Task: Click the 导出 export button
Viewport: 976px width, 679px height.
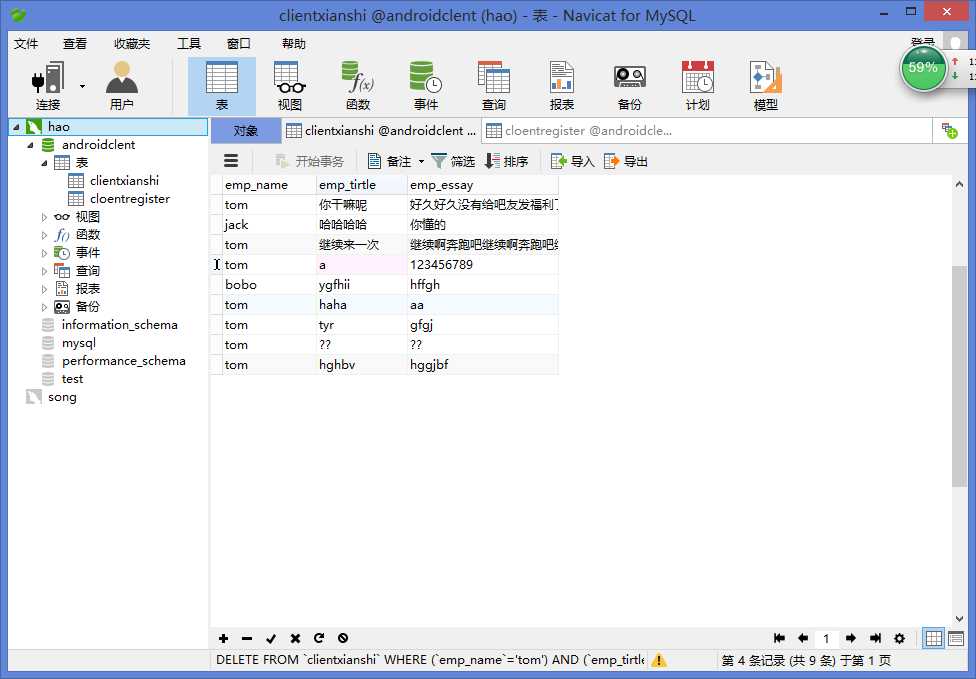Action: (626, 162)
